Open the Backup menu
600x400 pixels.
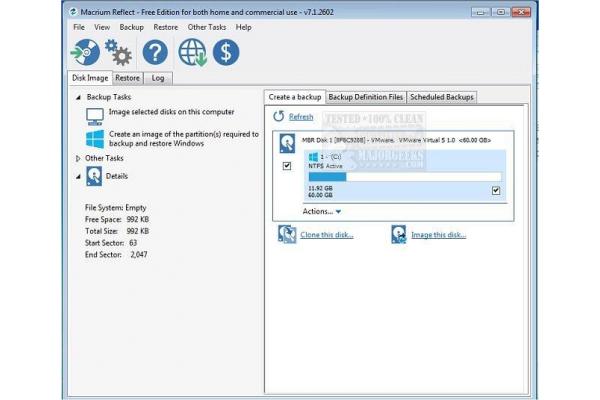tap(131, 27)
